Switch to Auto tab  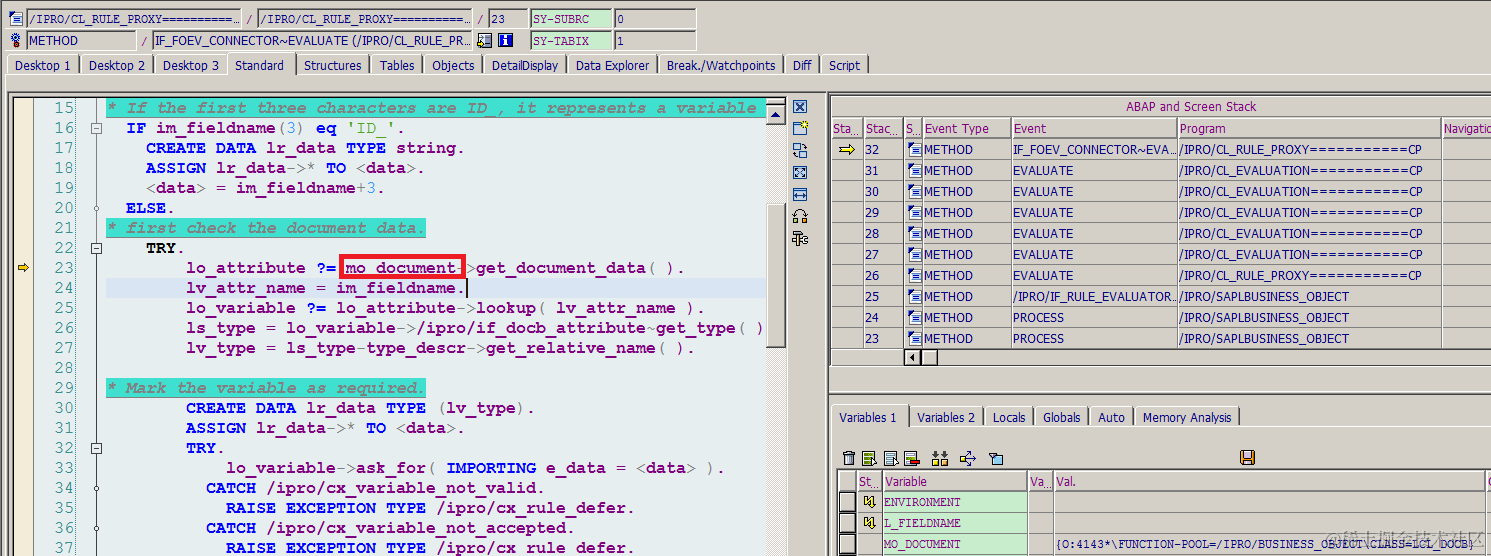1111,417
